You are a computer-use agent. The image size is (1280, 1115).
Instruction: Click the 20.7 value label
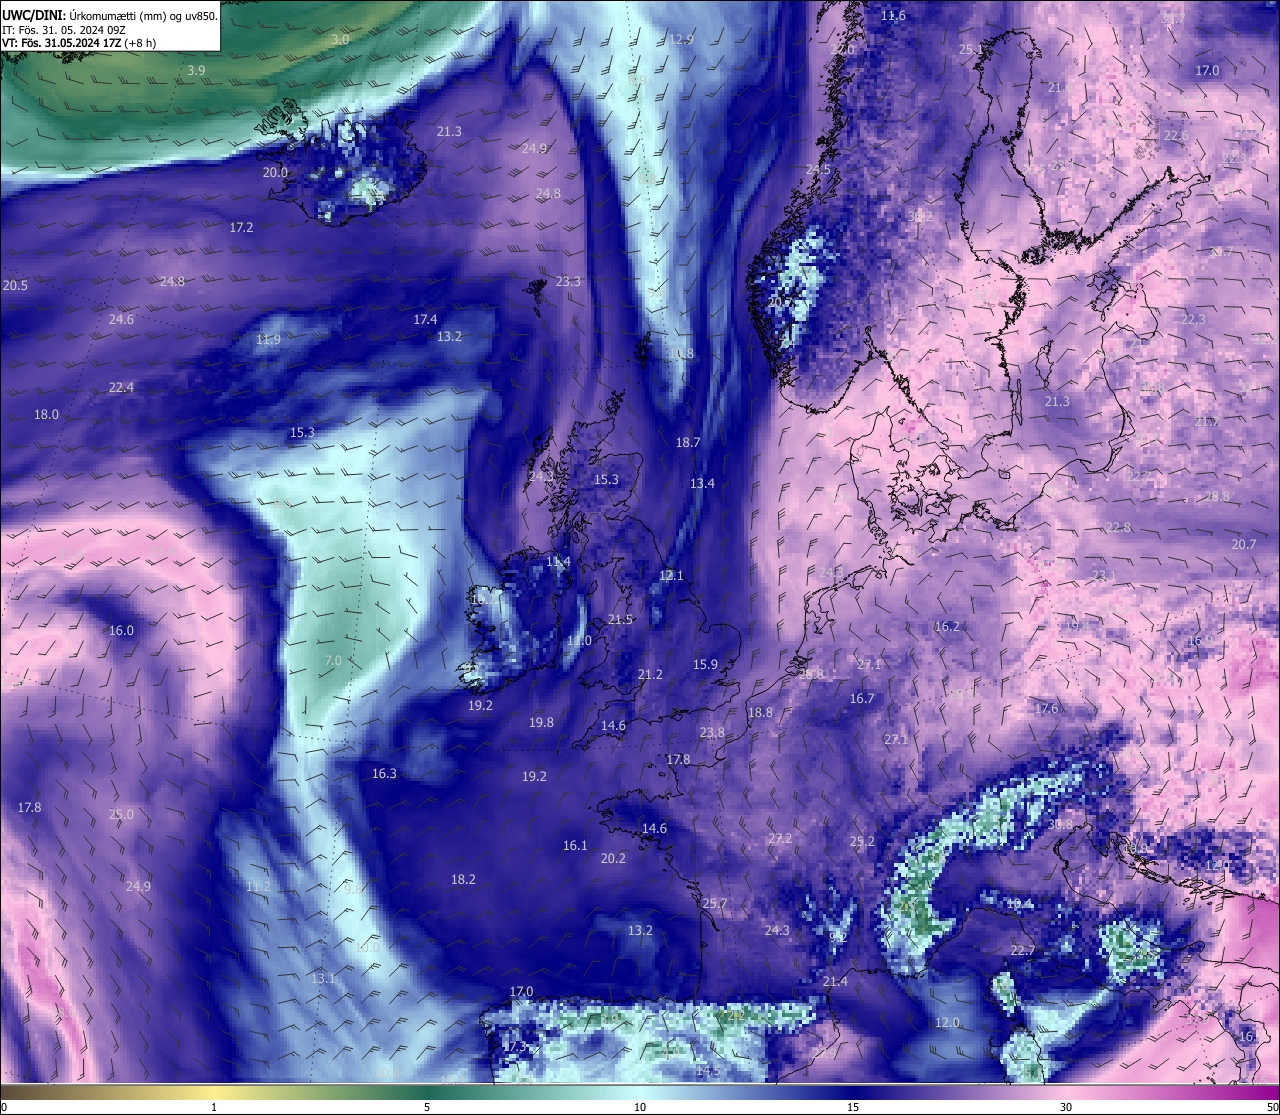coord(1243,544)
